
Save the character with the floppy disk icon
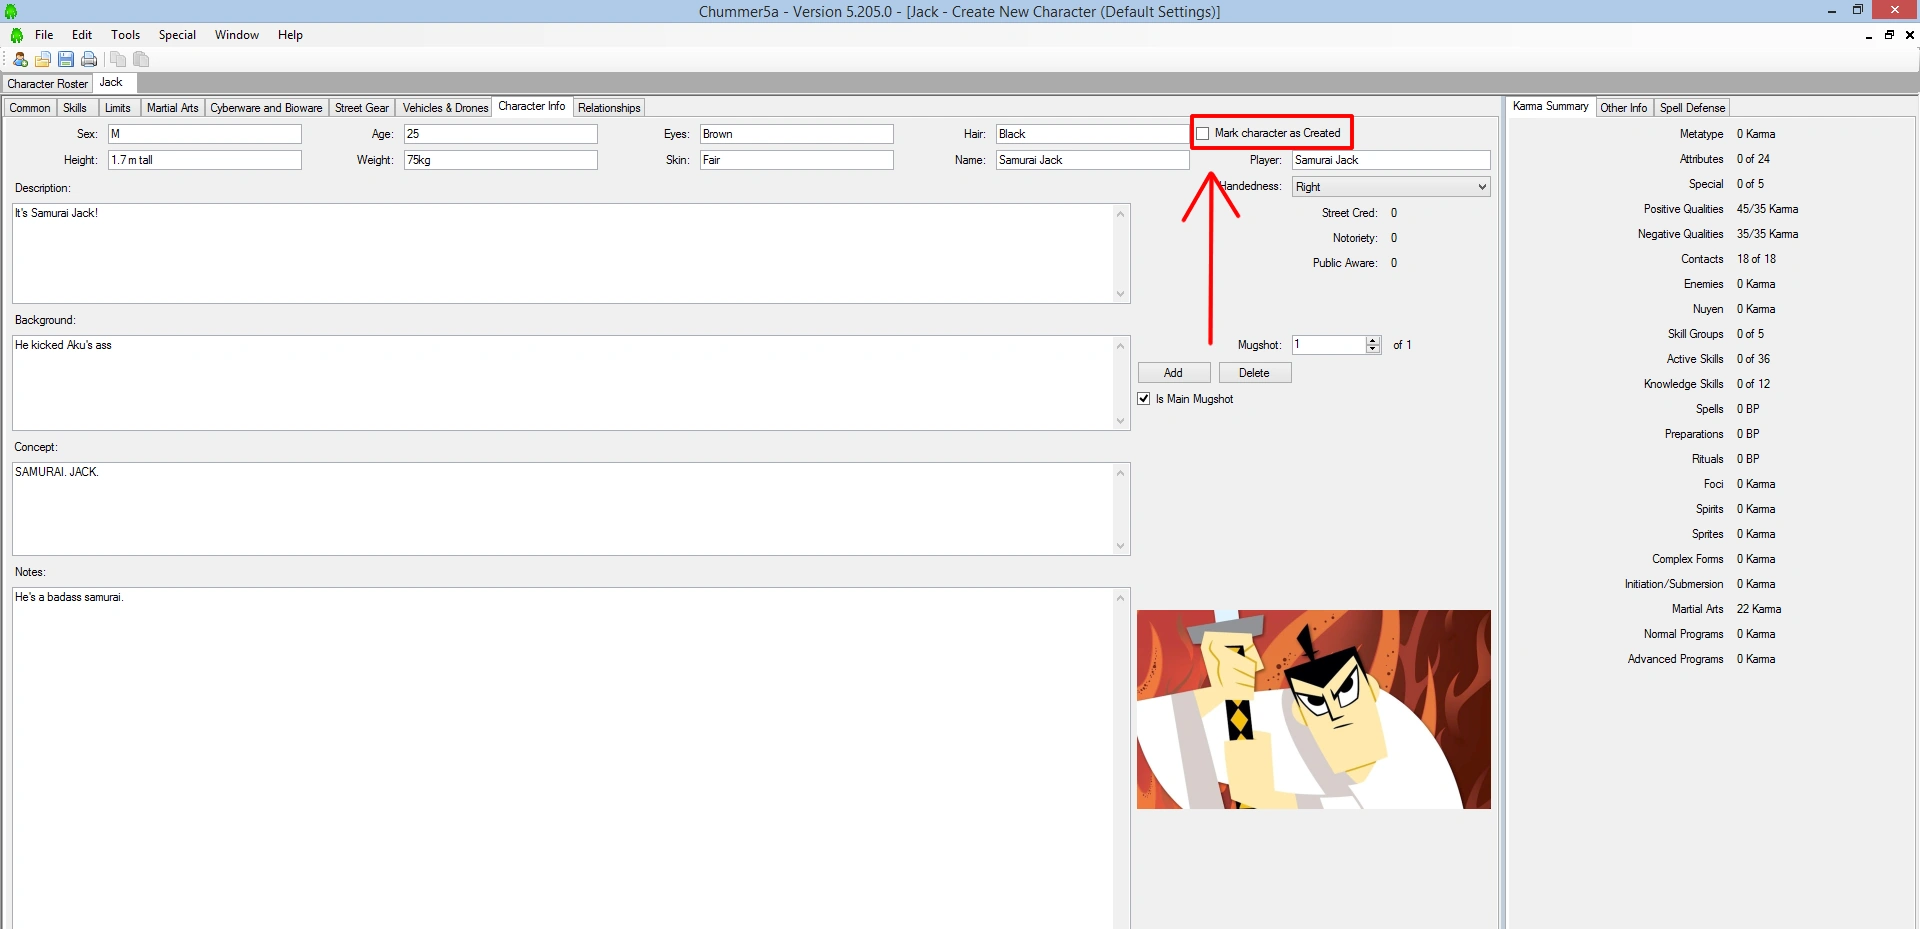66,59
